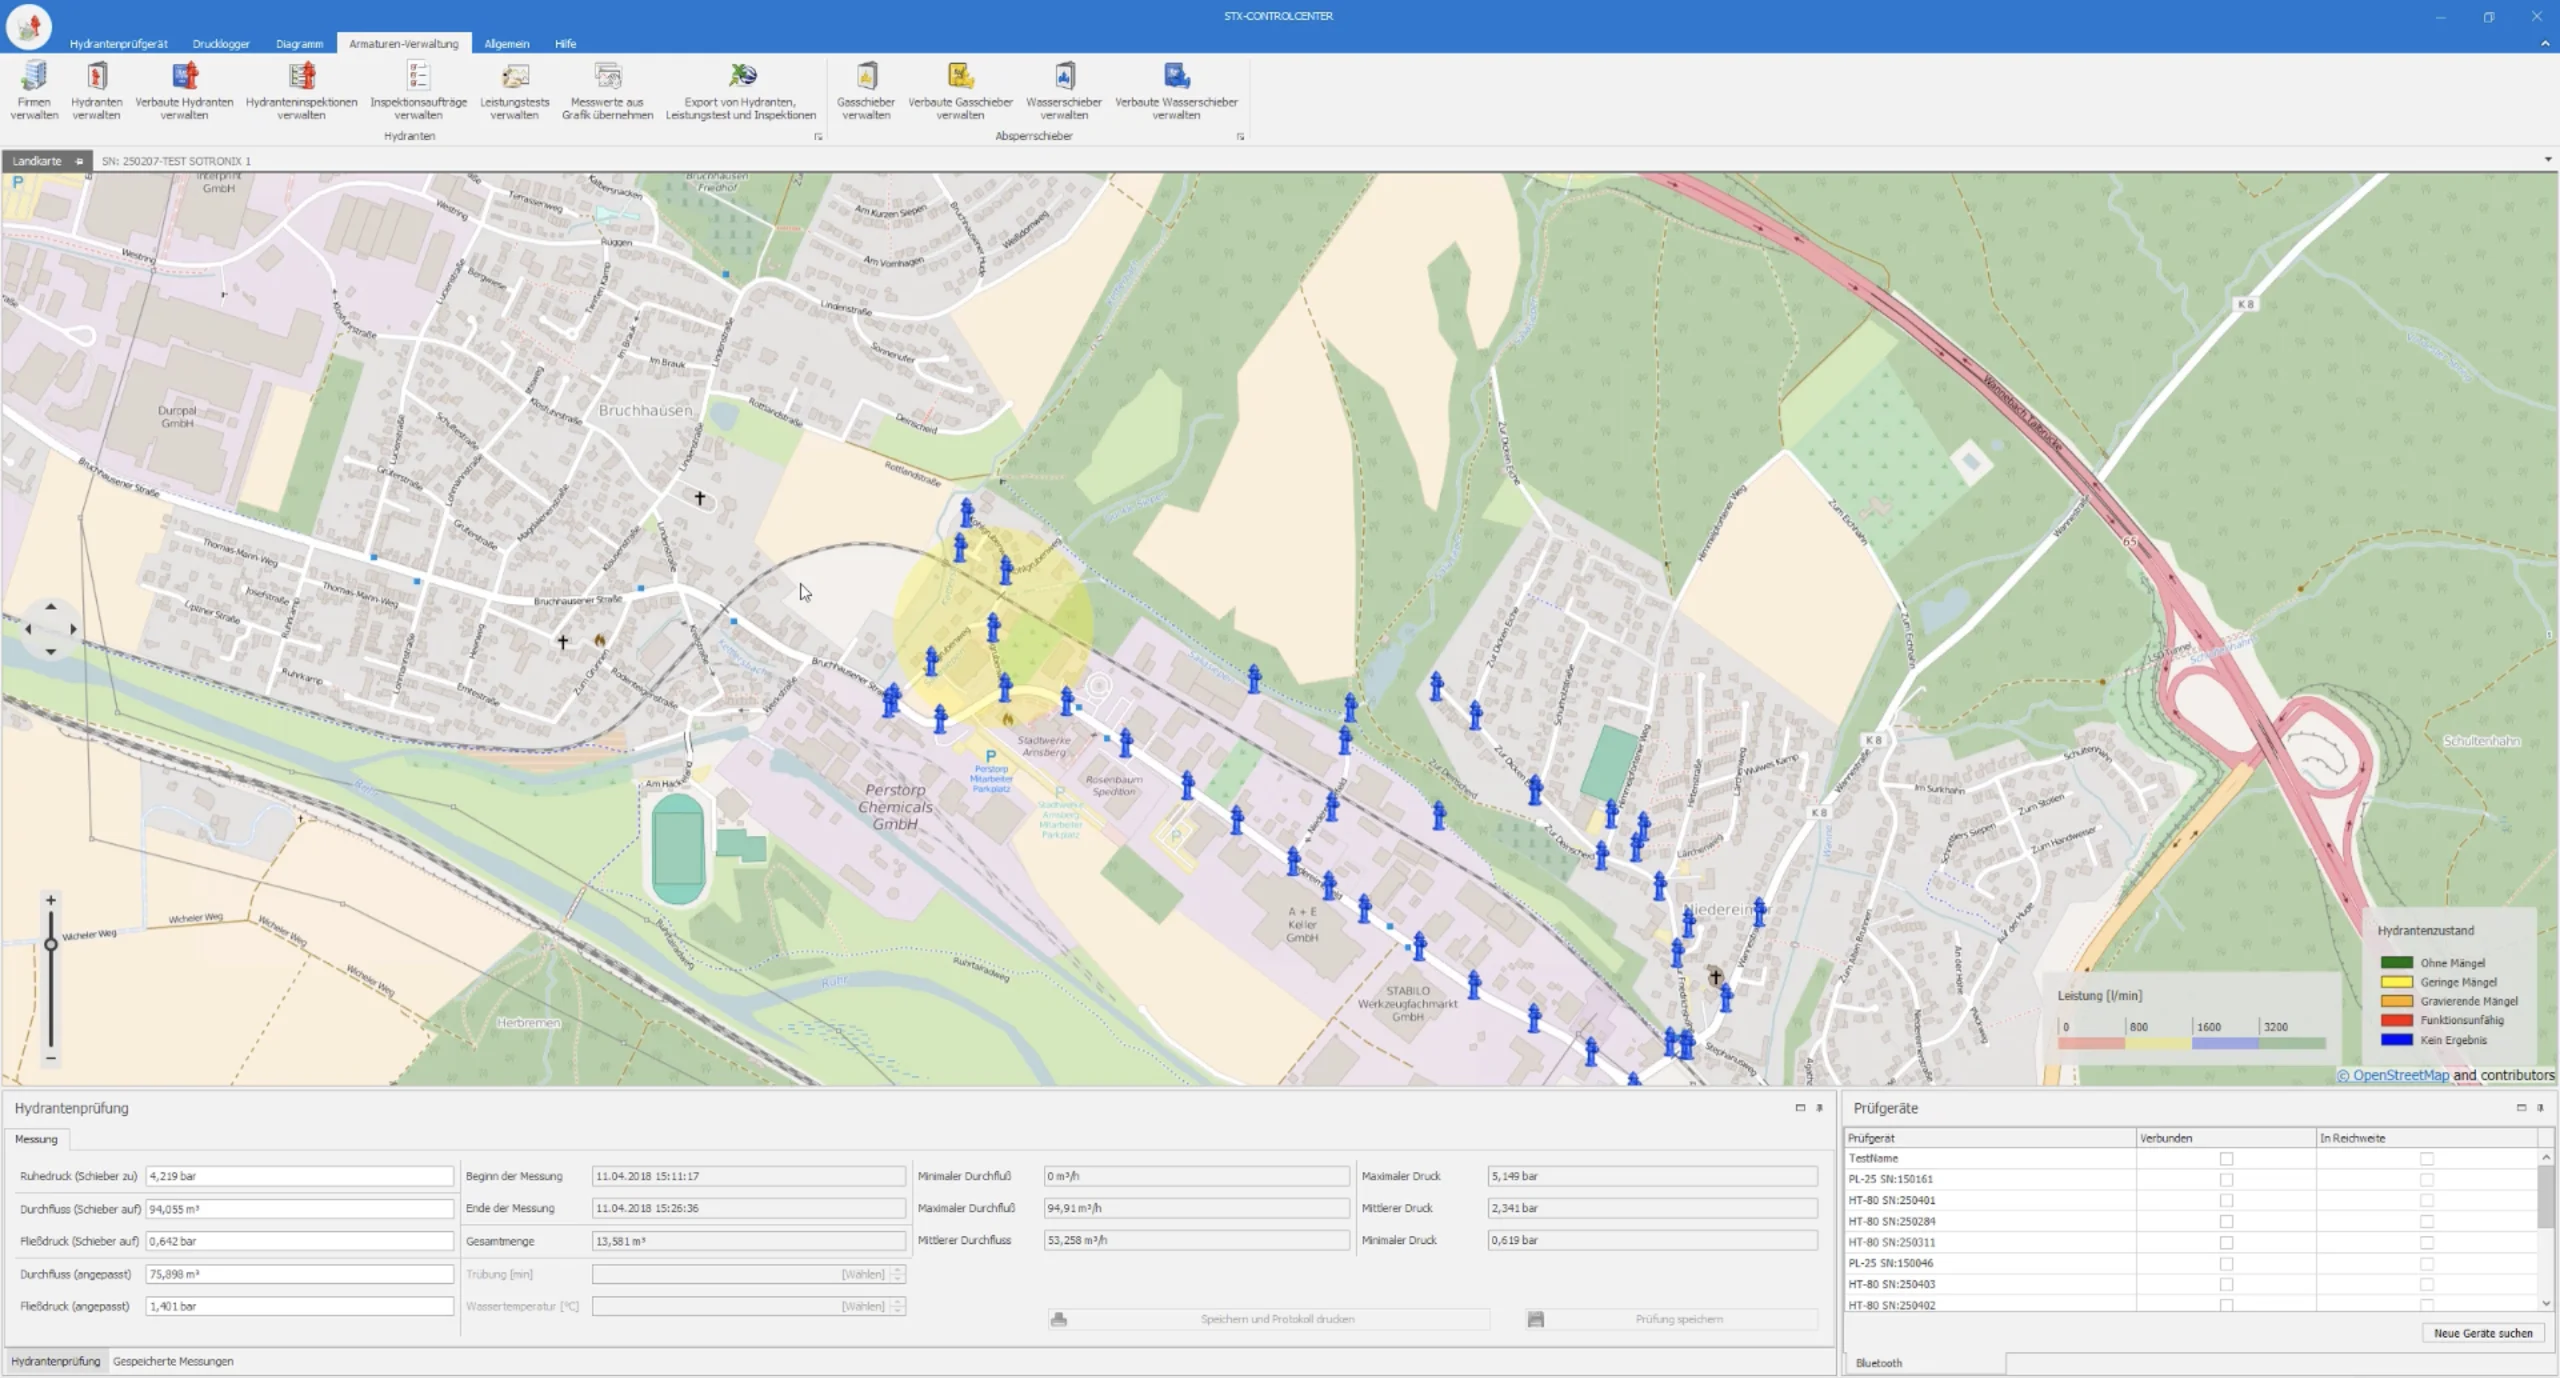The height and width of the screenshot is (1378, 2560).
Task: Click map zoom out minus
Action: (x=51, y=1058)
